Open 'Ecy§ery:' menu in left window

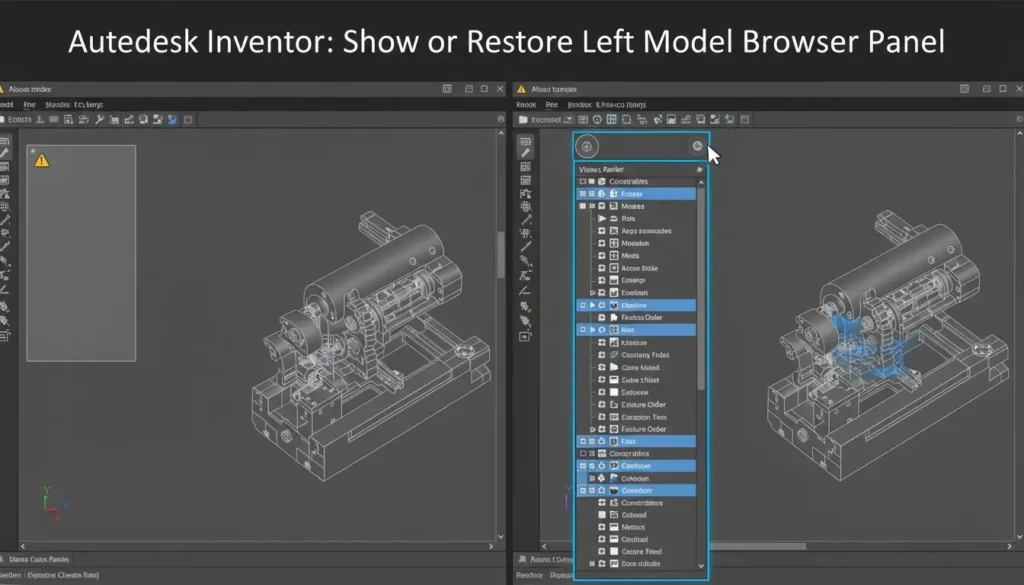89,104
